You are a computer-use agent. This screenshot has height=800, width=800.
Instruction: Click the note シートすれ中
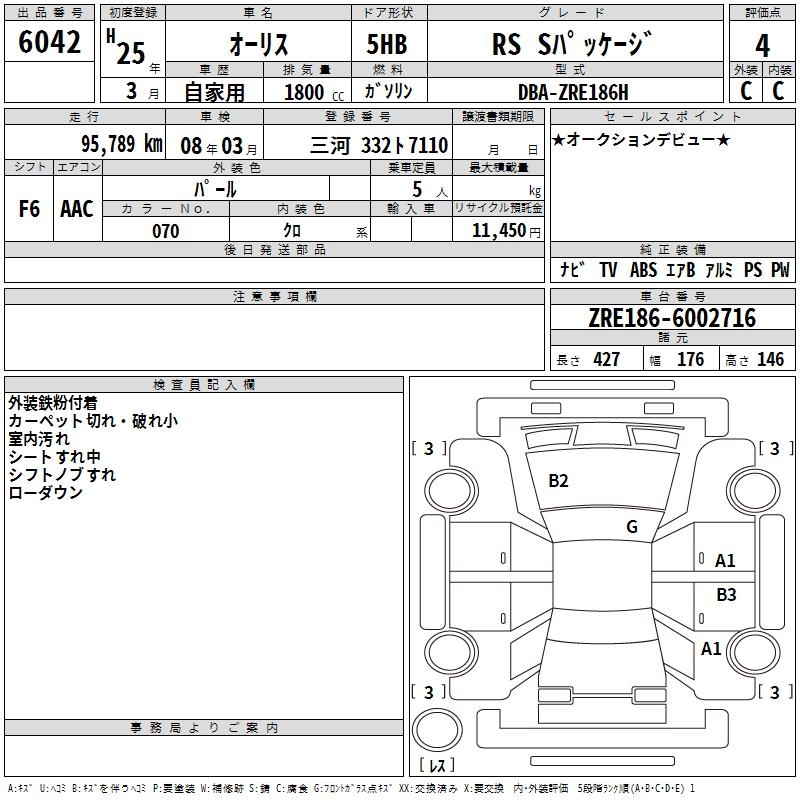pyautogui.click(x=55, y=457)
